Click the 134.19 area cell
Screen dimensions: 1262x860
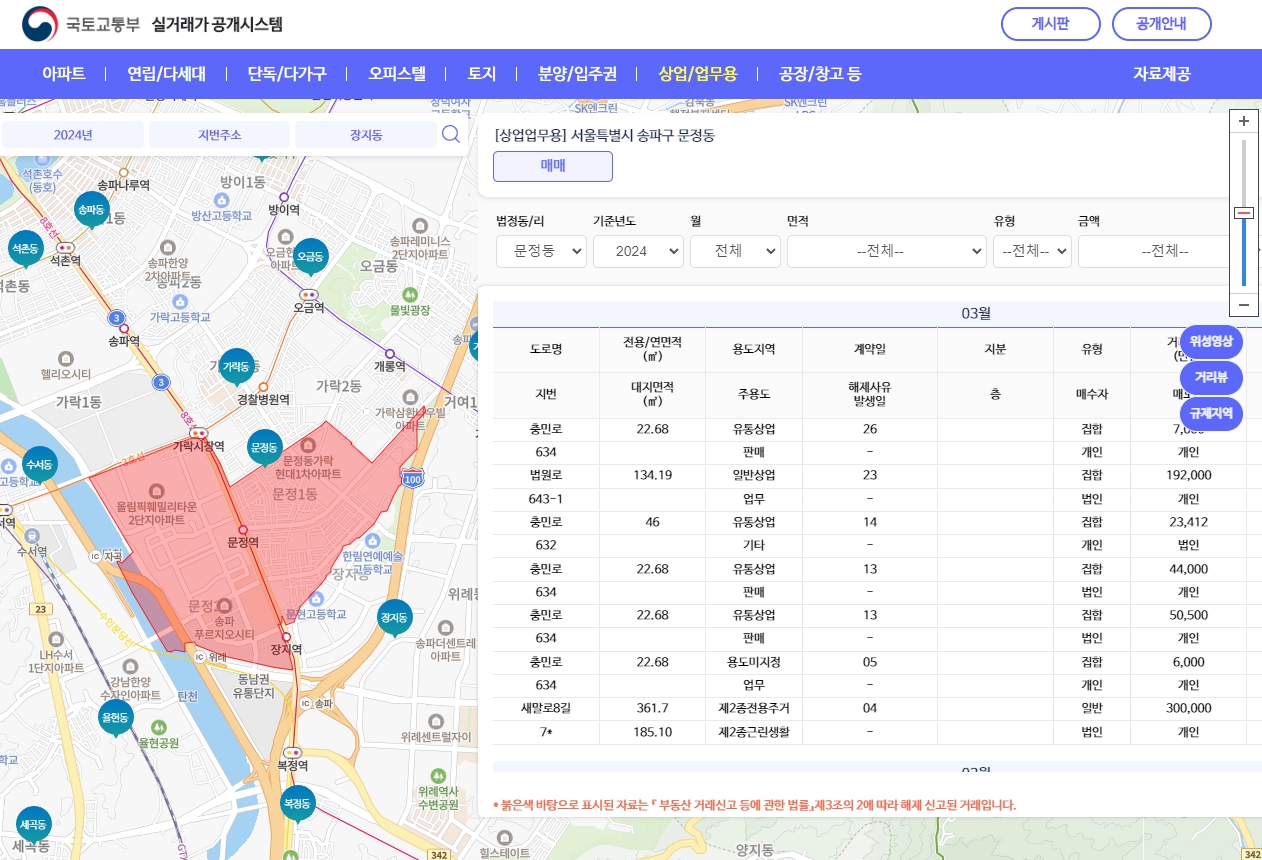click(652, 476)
